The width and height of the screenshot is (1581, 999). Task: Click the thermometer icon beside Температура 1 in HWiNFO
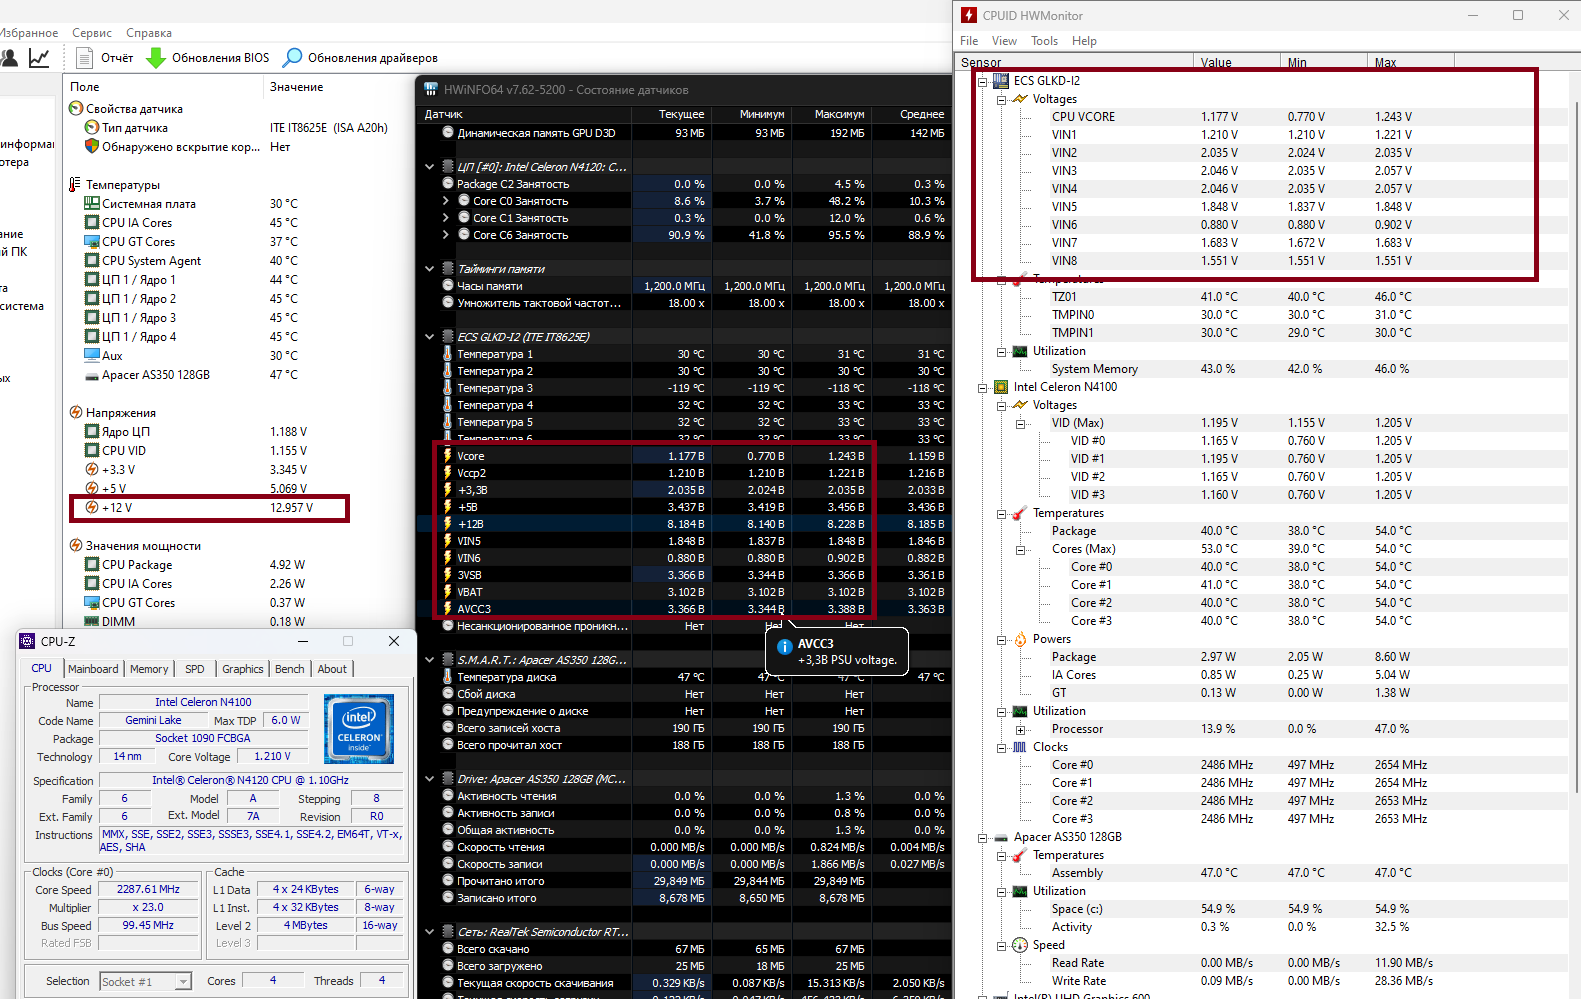coord(447,353)
